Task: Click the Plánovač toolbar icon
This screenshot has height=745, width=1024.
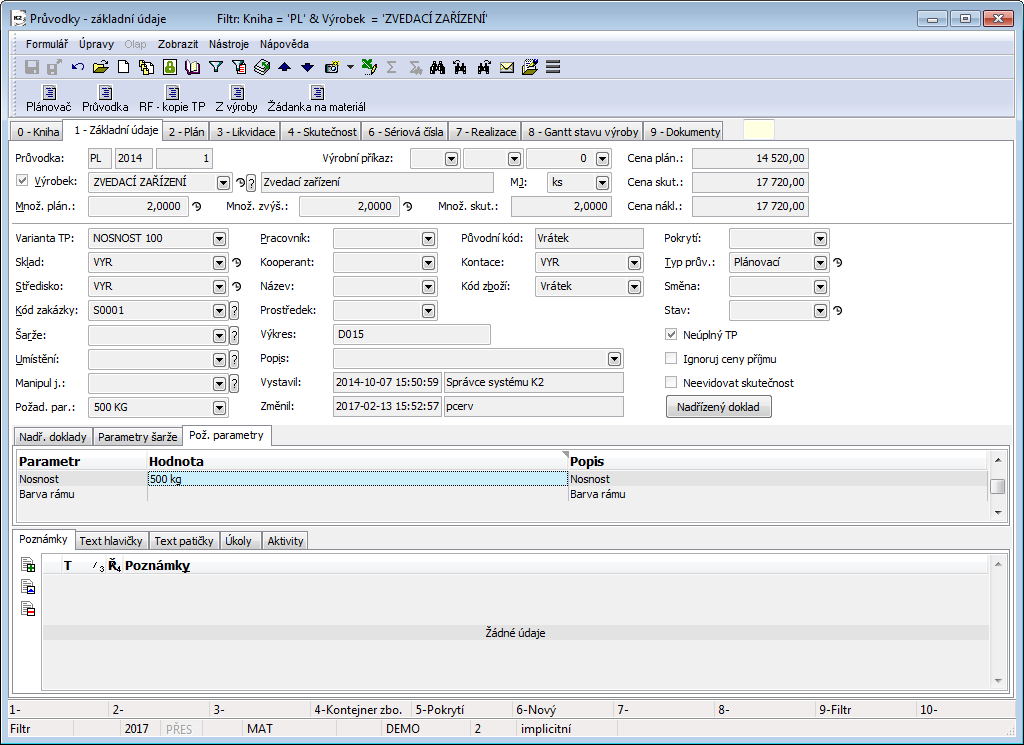Action: (x=48, y=93)
